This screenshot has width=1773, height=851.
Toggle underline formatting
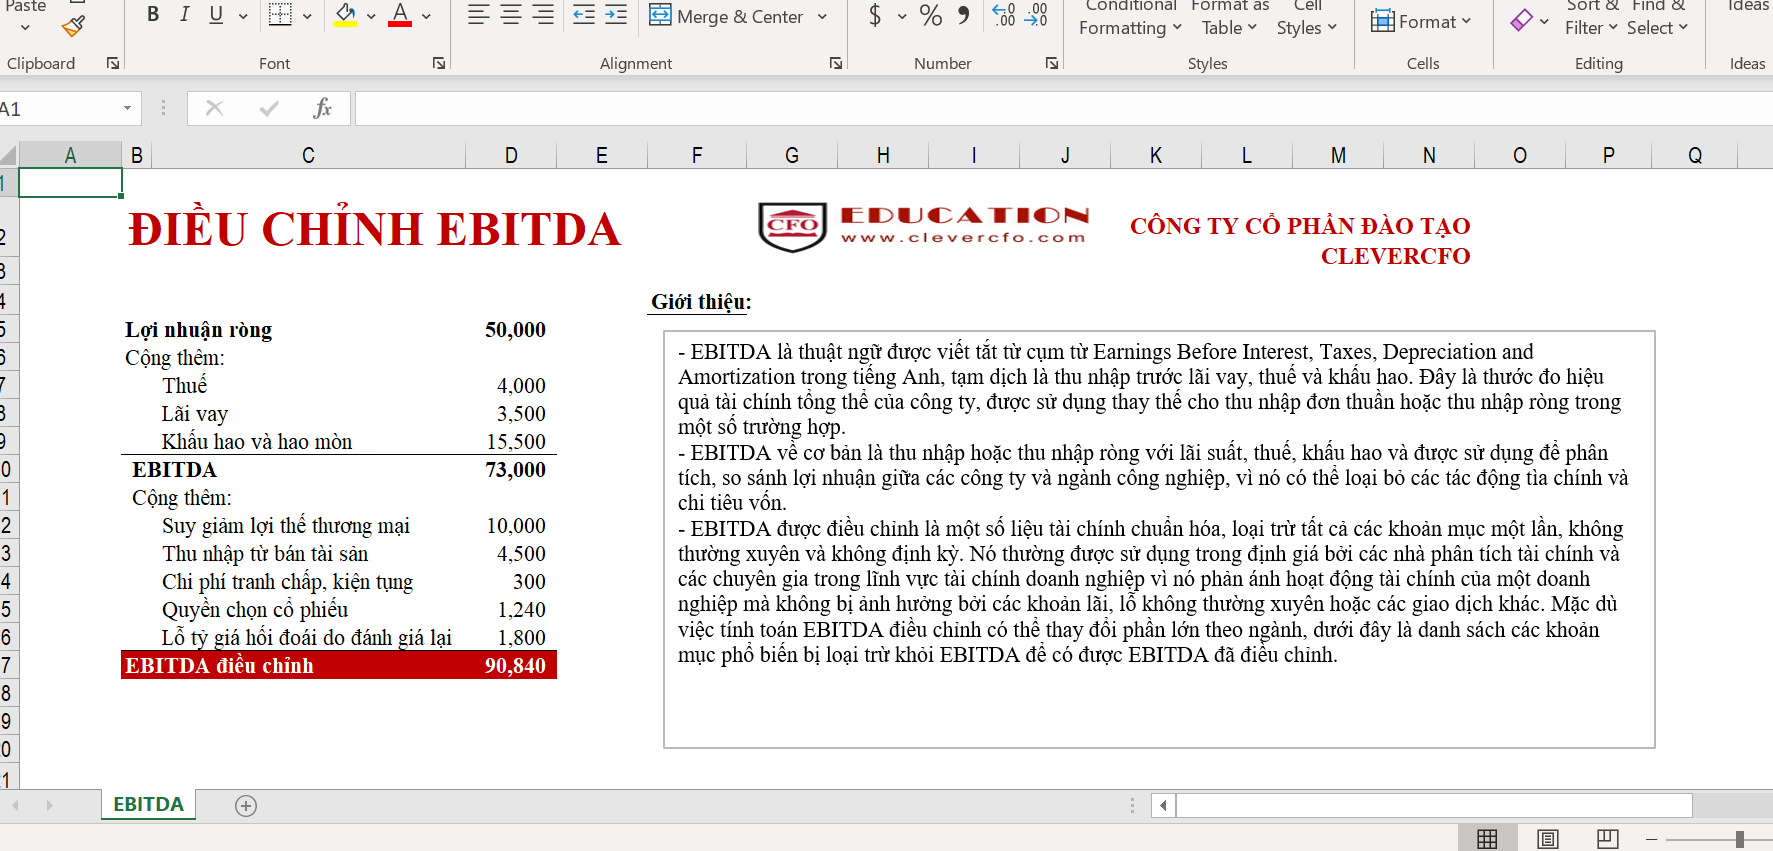tap(216, 16)
